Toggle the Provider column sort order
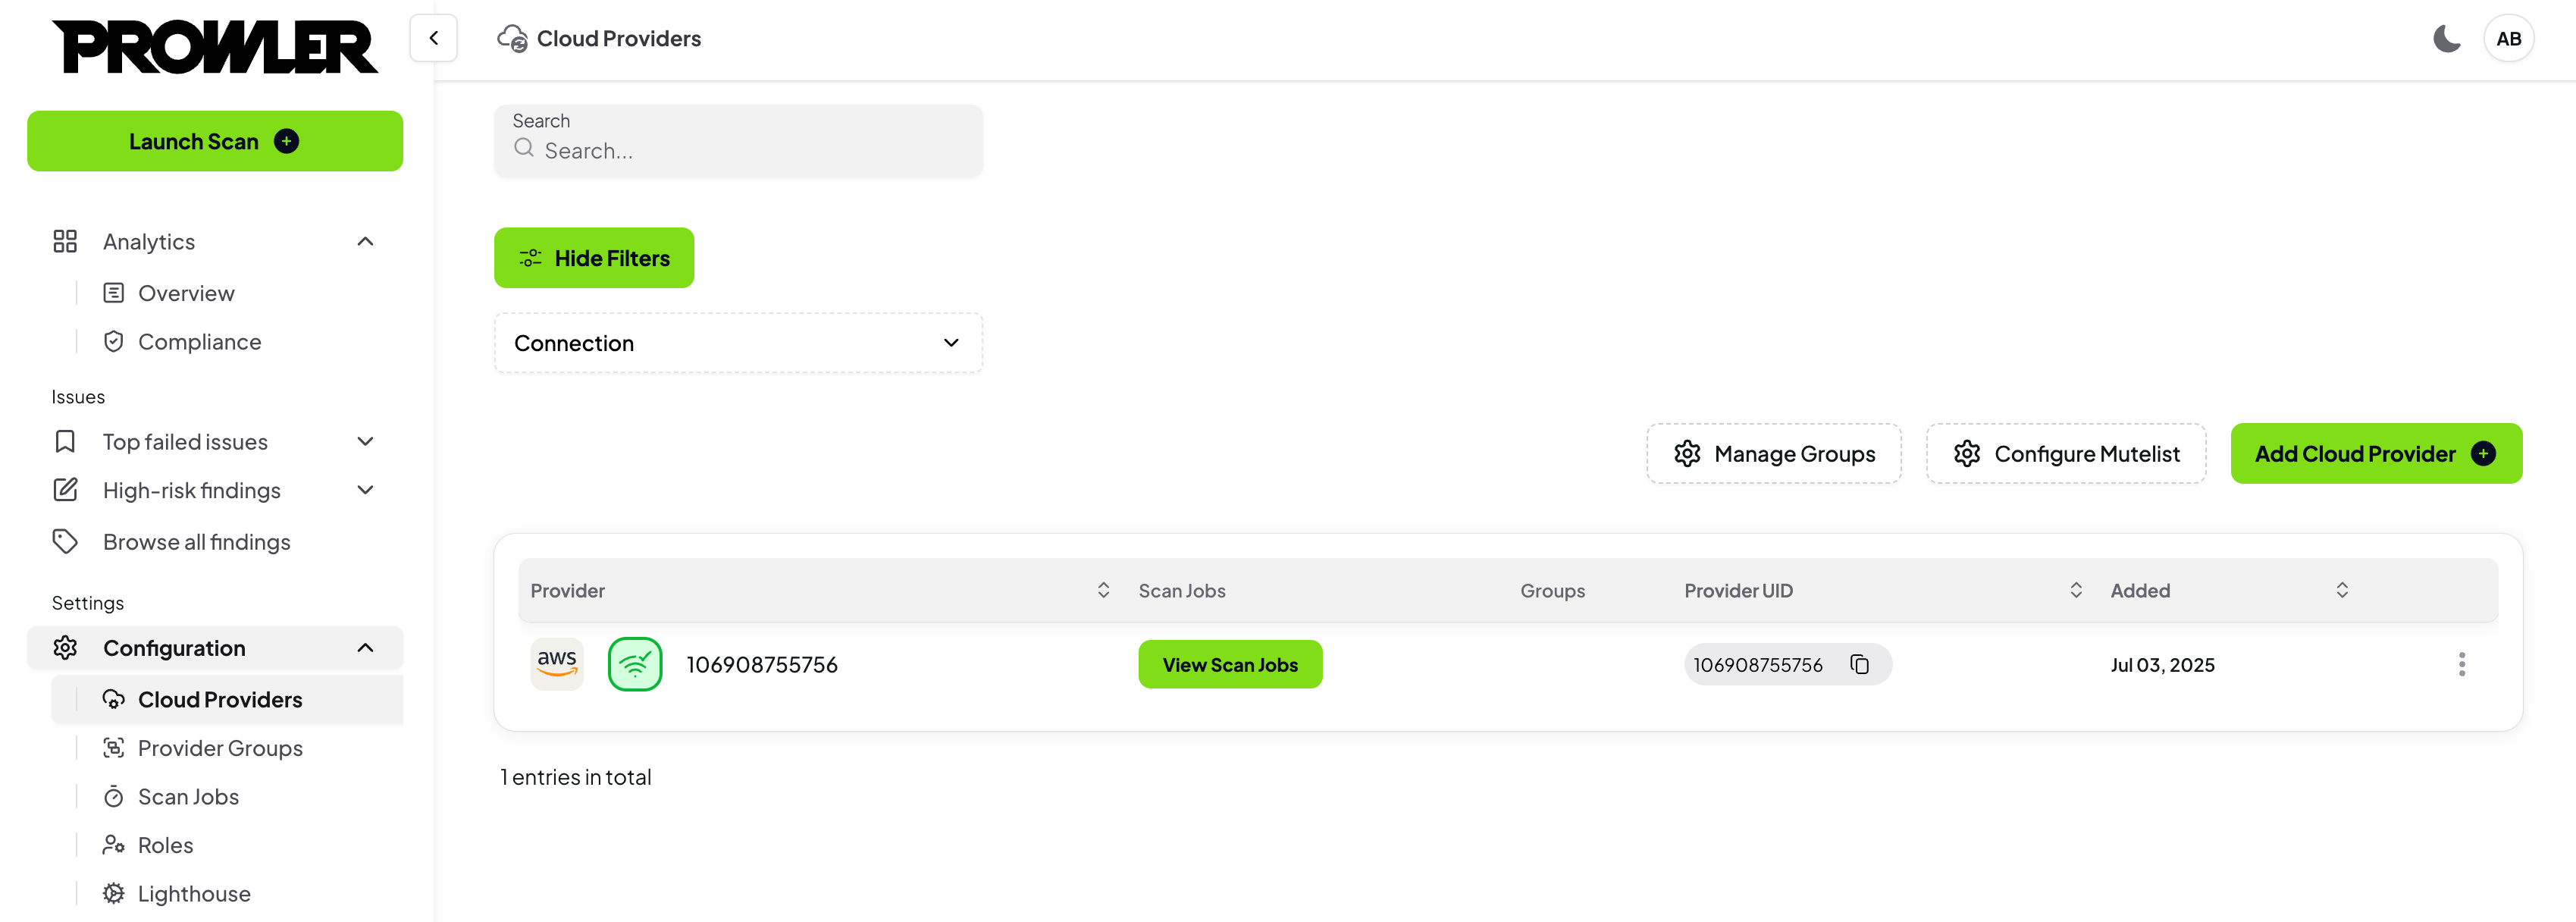Screen dimensions: 2576x922 coord(1103,590)
